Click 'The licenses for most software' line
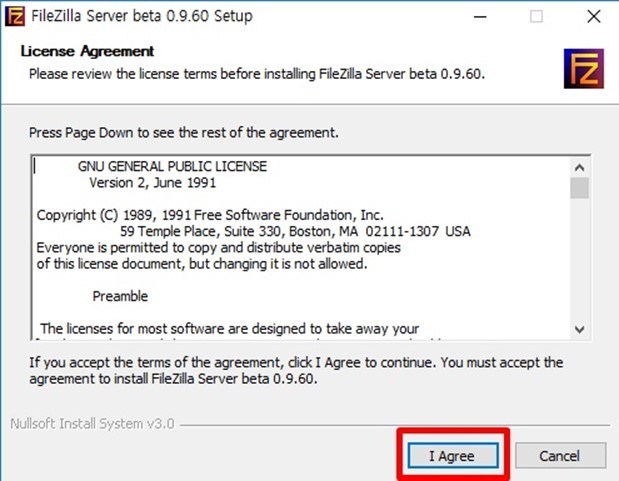619x481 pixels. [229, 329]
